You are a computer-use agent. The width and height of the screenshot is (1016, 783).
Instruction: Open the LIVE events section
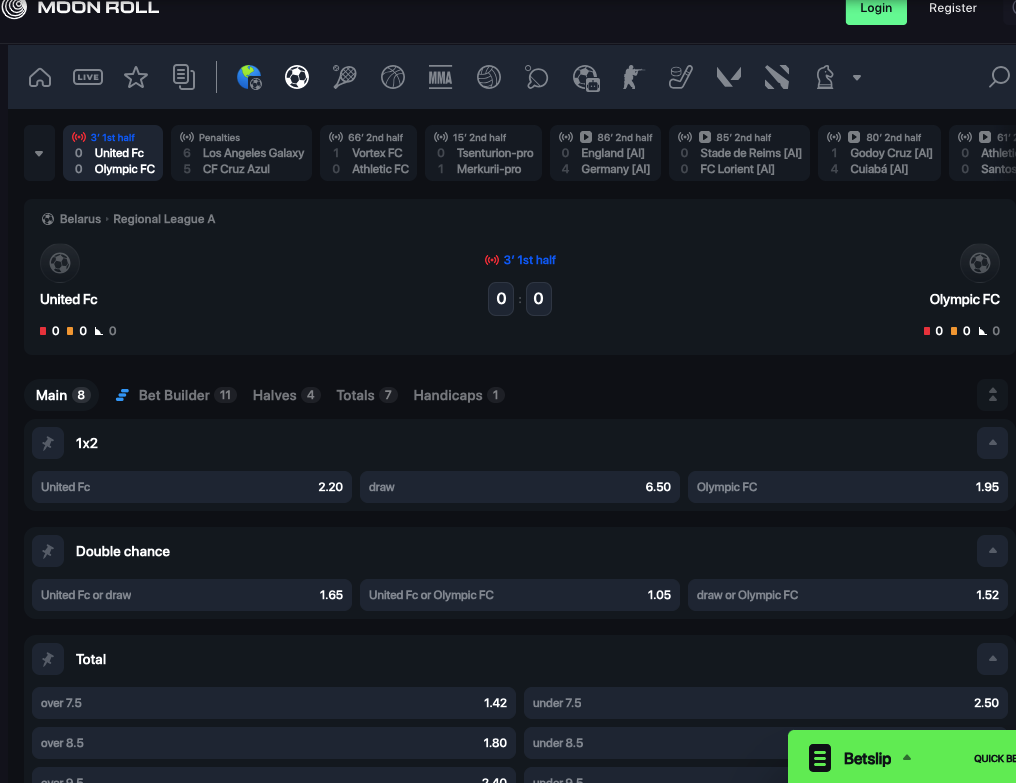88,77
